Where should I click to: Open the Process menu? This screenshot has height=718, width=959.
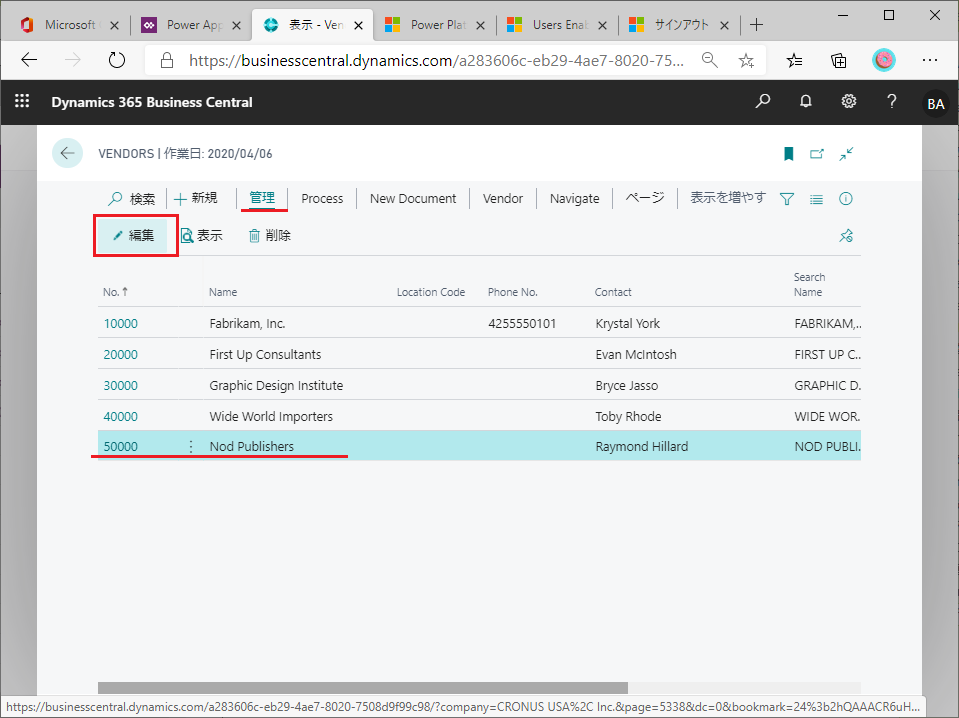coord(322,199)
